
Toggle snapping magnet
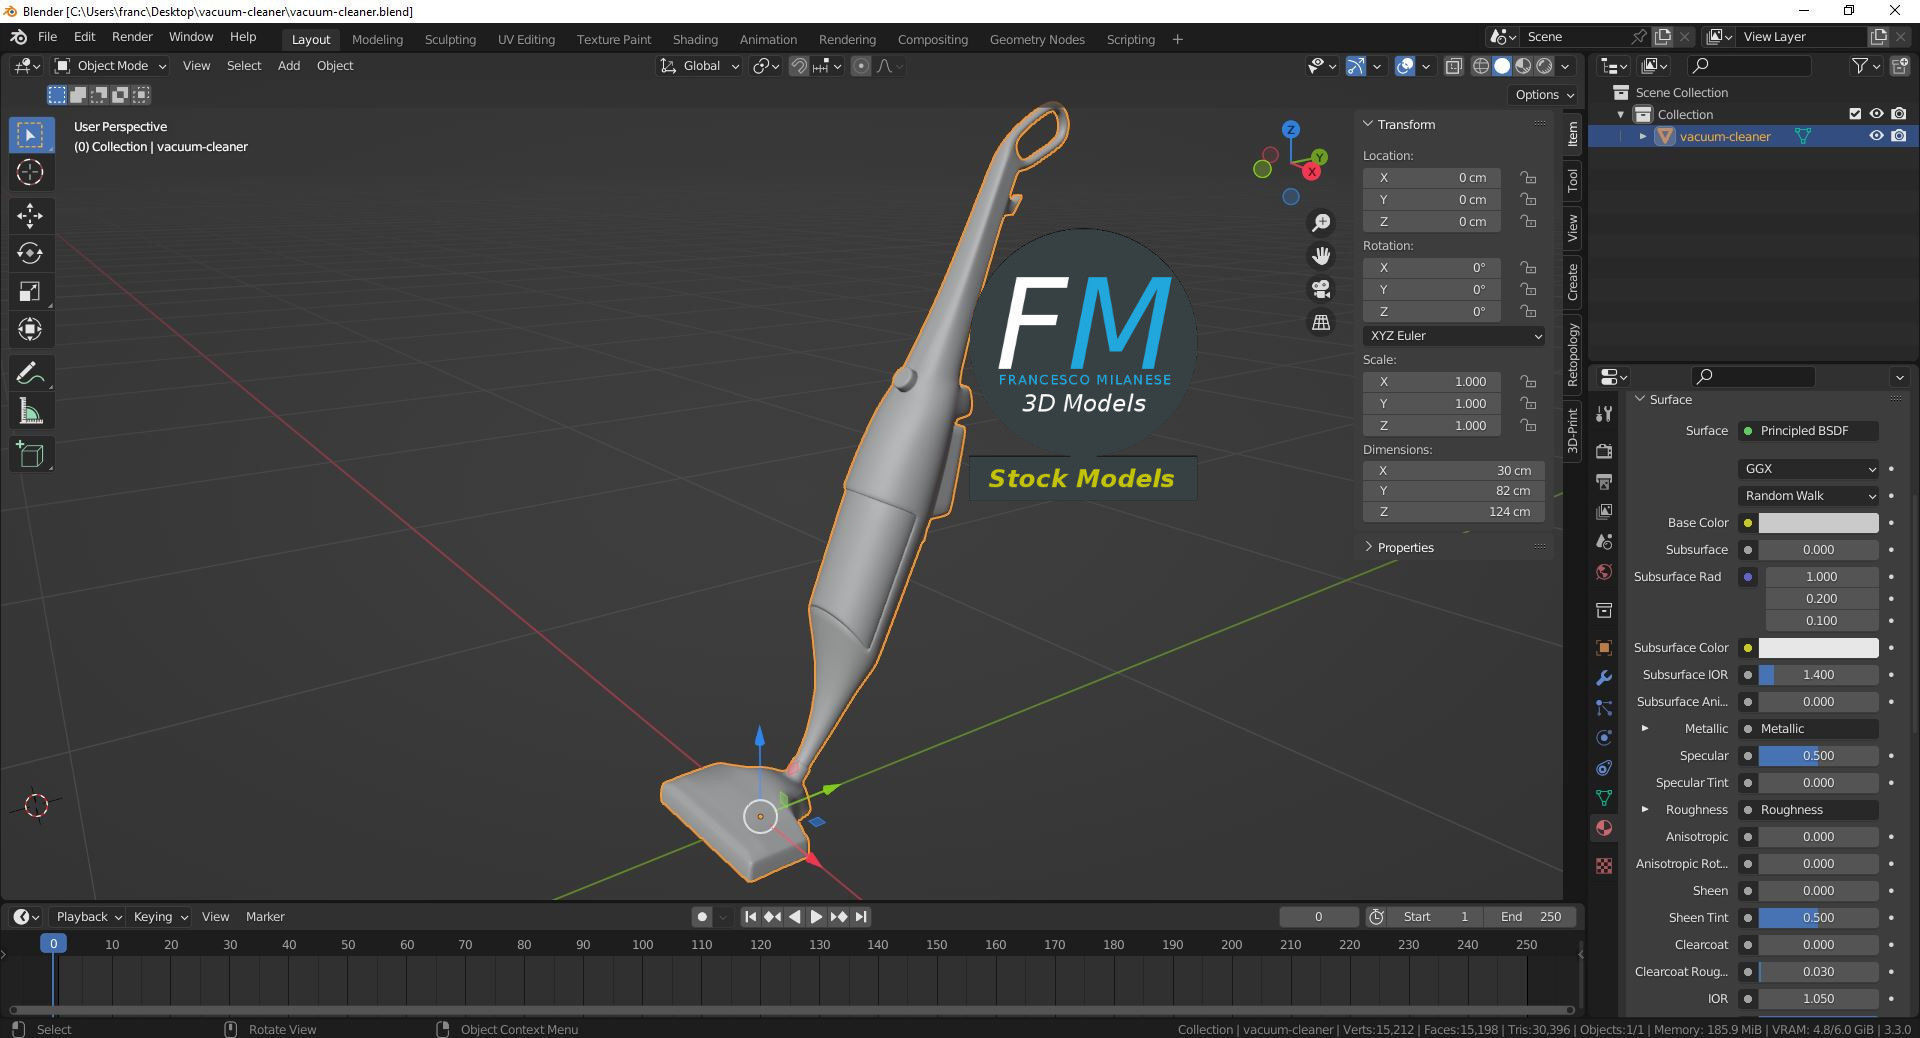click(x=799, y=66)
